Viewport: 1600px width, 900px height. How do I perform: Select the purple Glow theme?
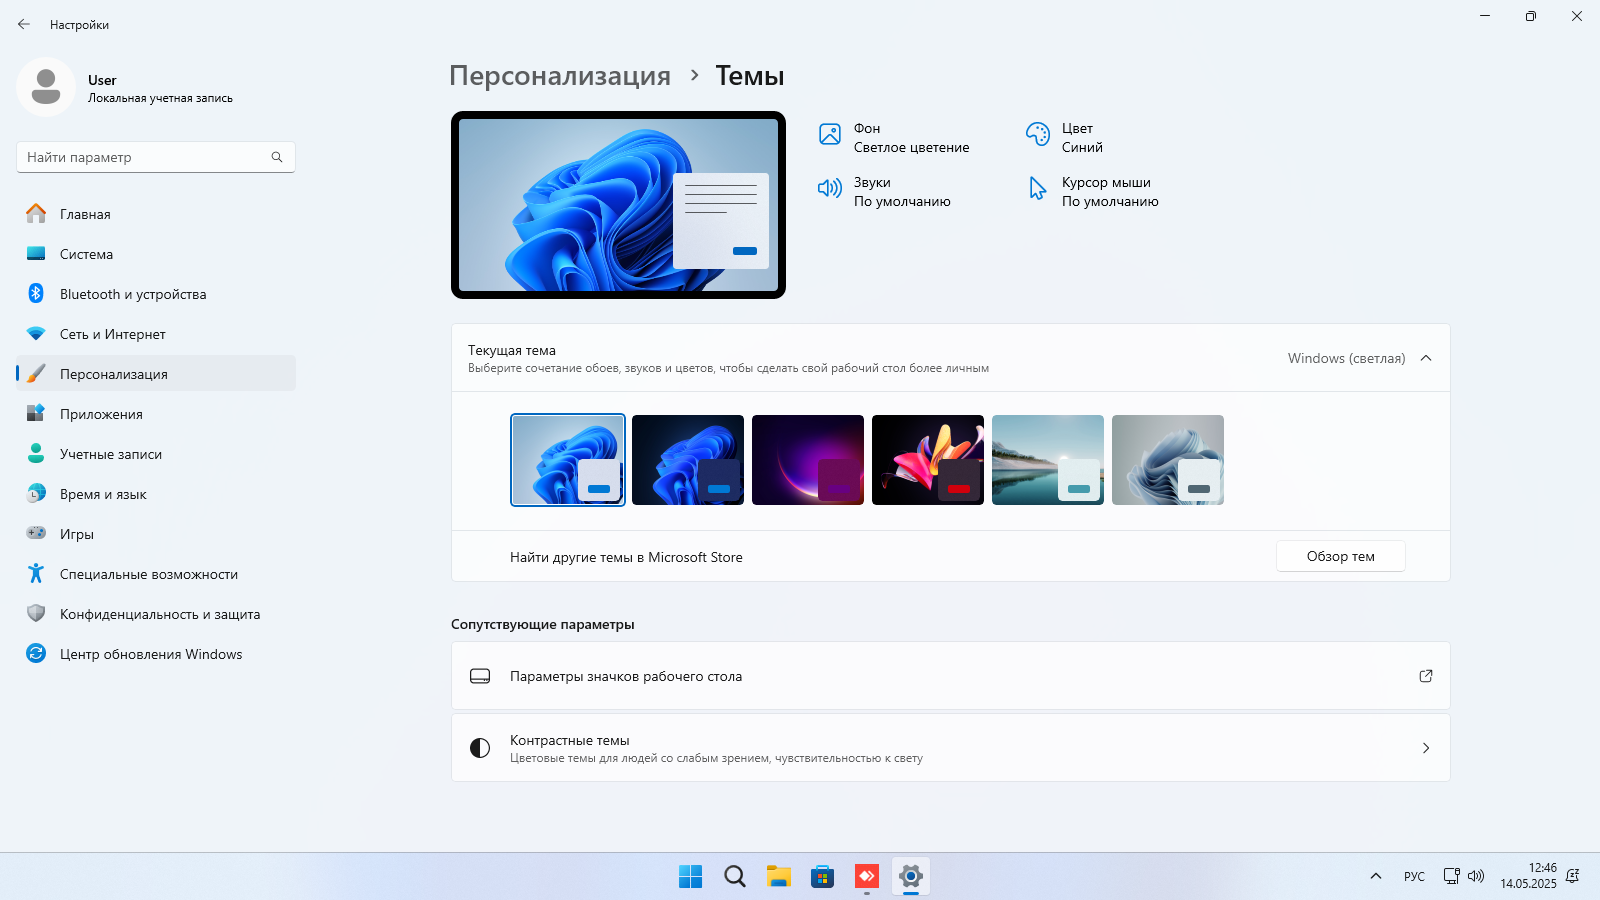pyautogui.click(x=808, y=460)
